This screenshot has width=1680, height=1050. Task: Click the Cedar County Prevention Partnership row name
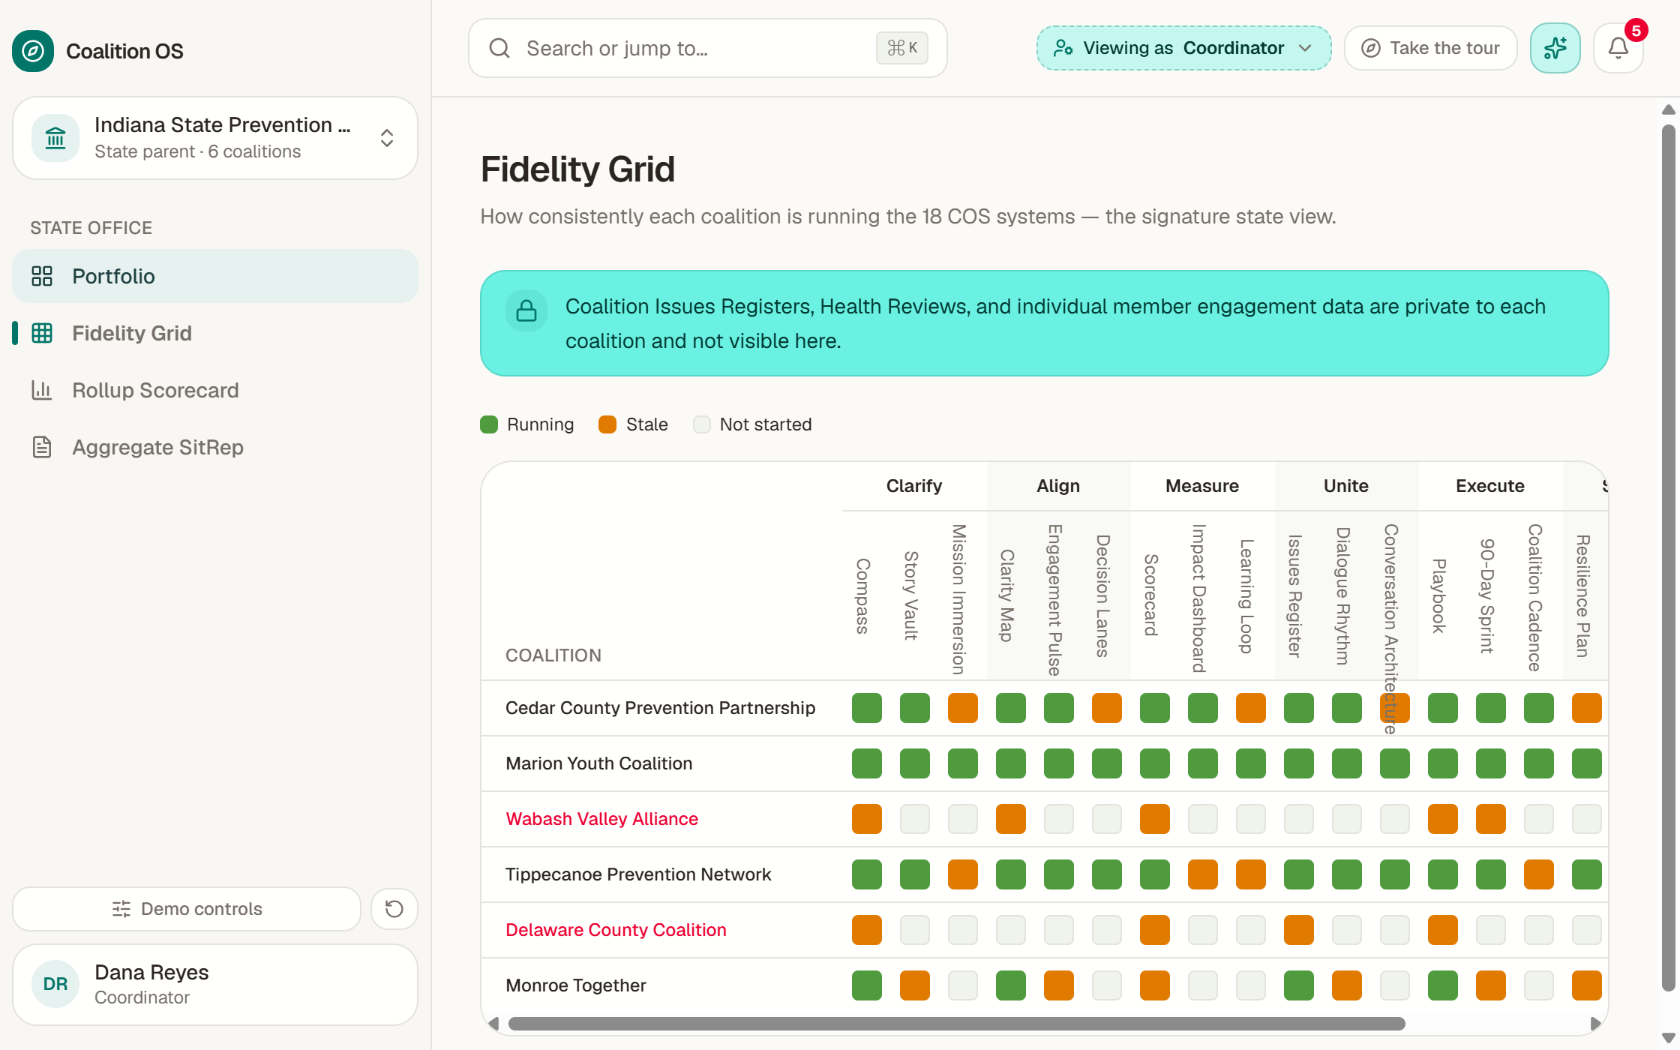pyautogui.click(x=660, y=708)
